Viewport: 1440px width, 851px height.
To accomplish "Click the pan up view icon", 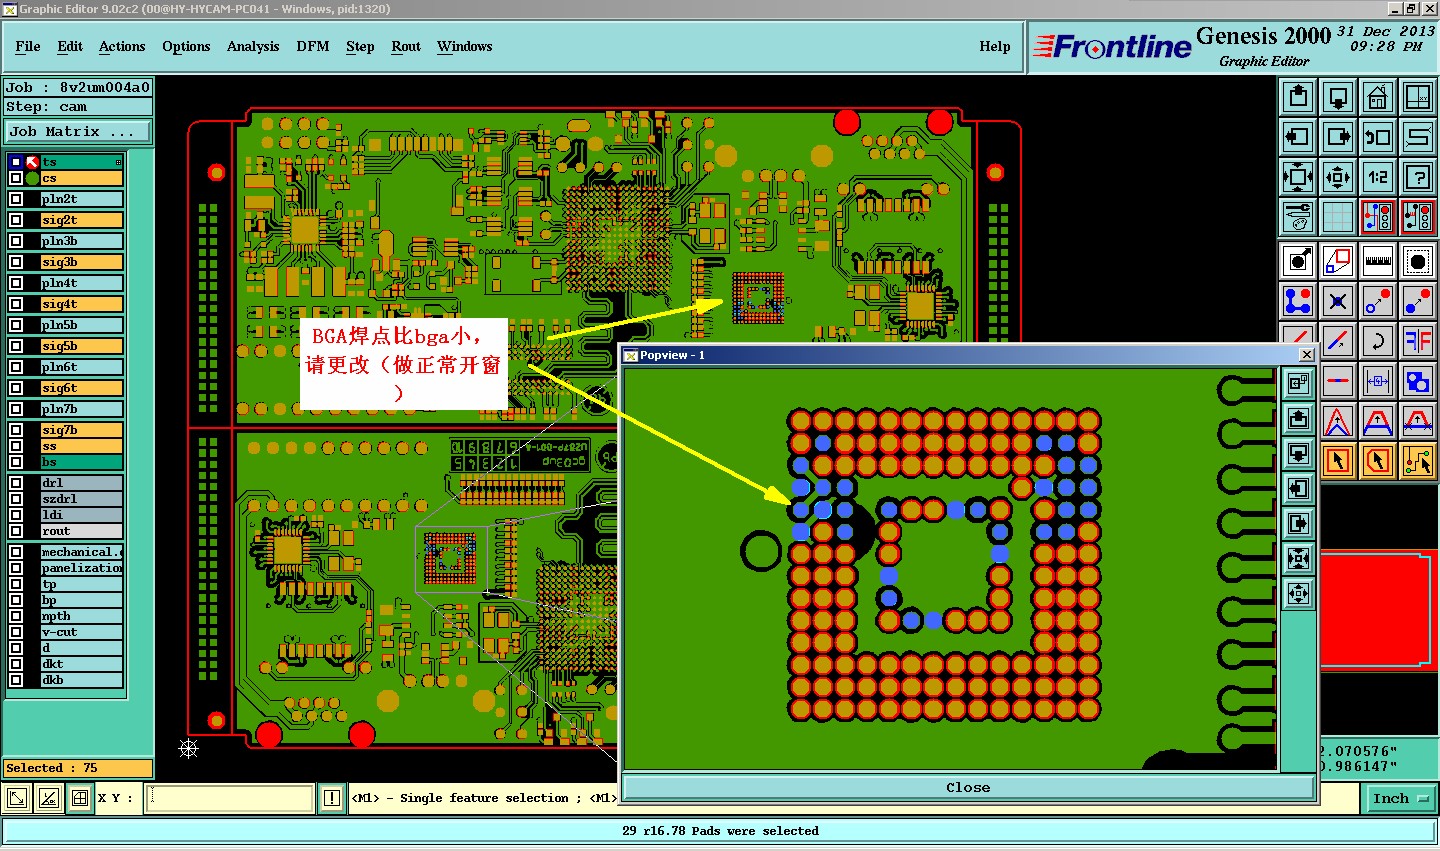I will pos(1298,97).
